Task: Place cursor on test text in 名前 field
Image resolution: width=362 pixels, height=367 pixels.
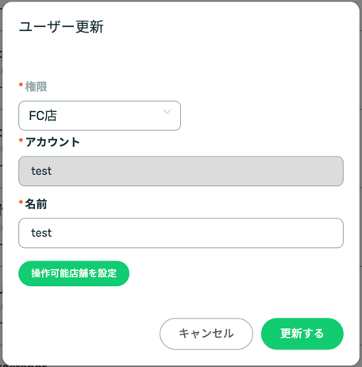Action: coord(42,233)
